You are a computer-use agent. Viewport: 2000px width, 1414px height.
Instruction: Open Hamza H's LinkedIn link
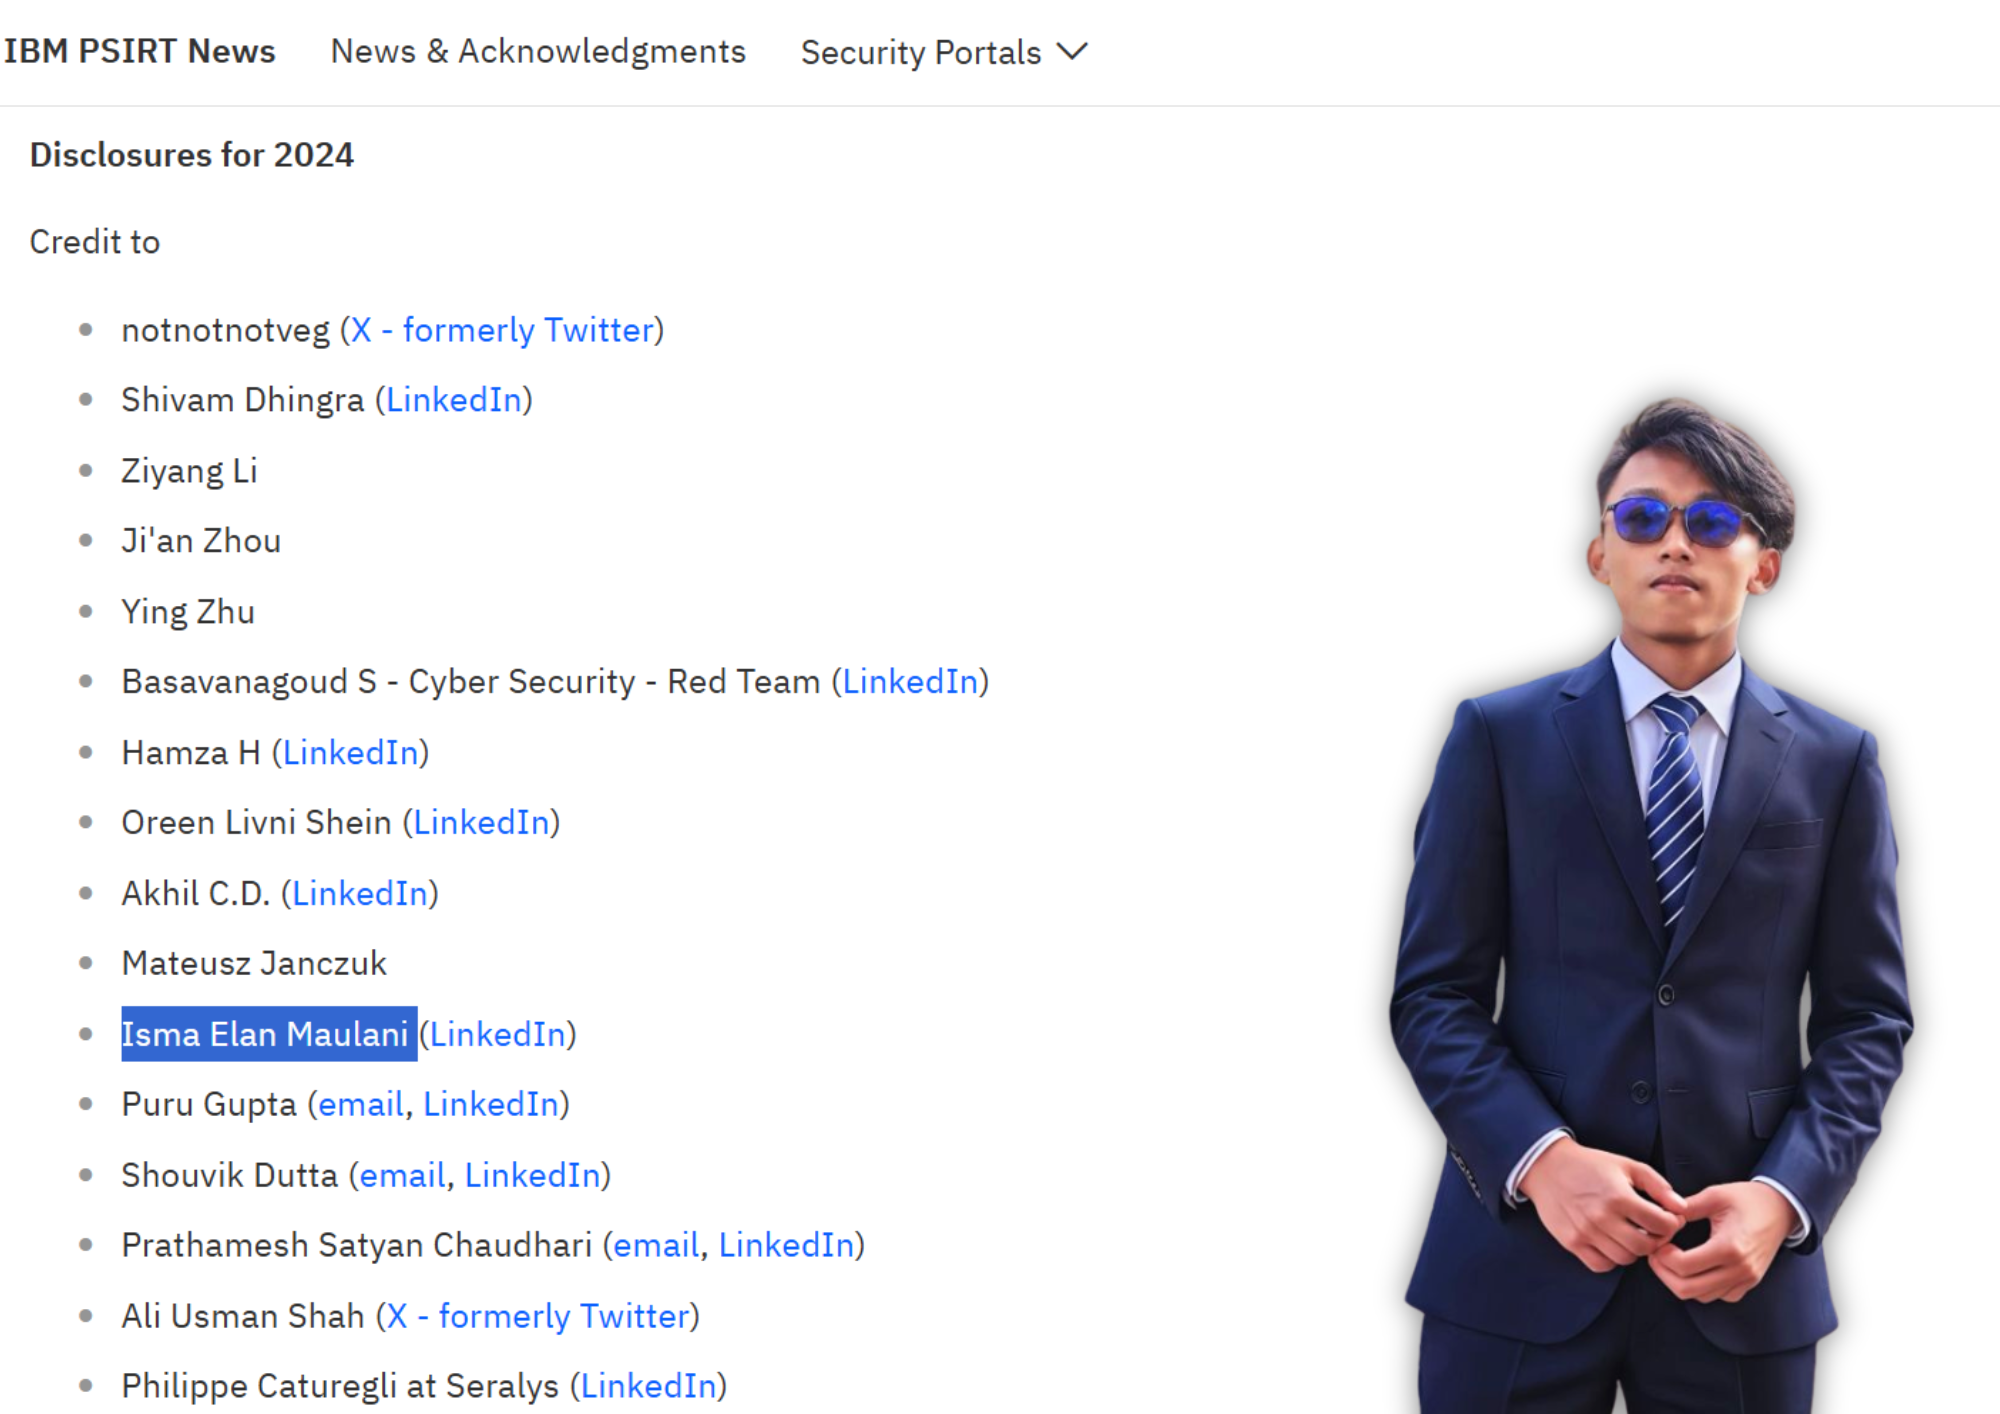click(351, 753)
